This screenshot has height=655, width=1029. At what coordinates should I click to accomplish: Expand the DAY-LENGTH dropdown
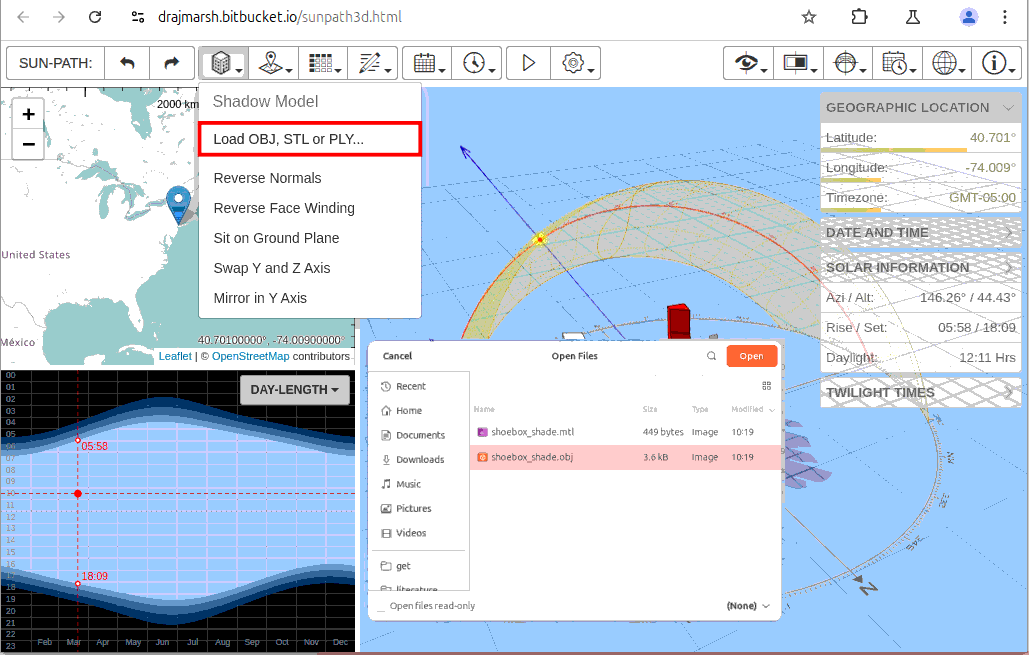(293, 390)
